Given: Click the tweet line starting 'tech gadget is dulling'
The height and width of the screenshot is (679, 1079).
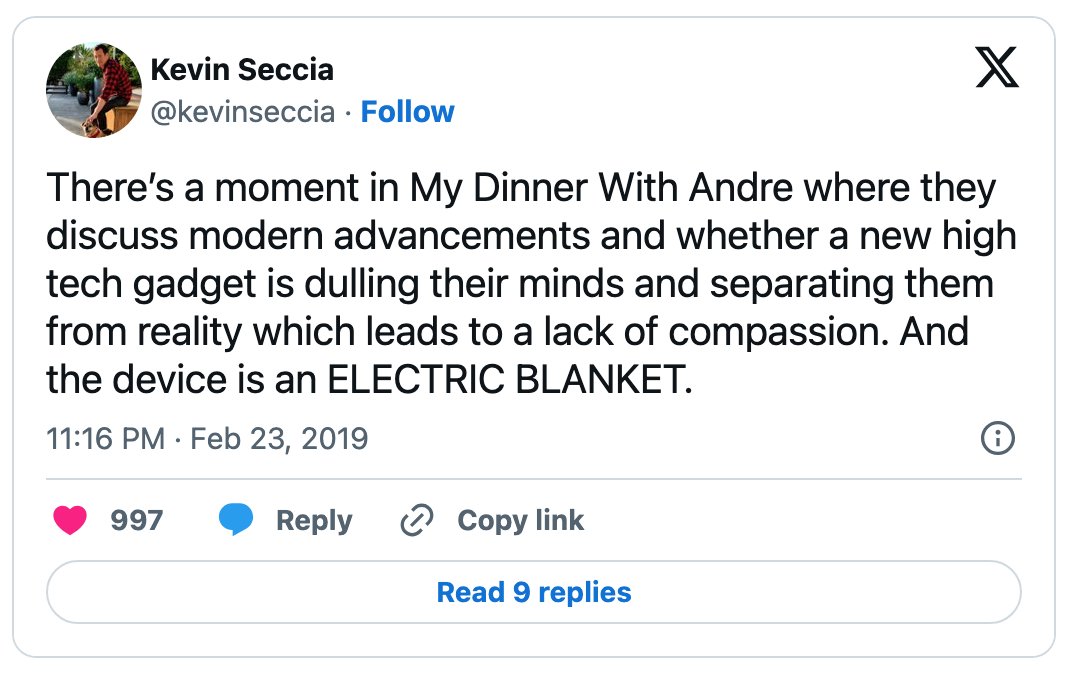Looking at the screenshot, I should [520, 284].
